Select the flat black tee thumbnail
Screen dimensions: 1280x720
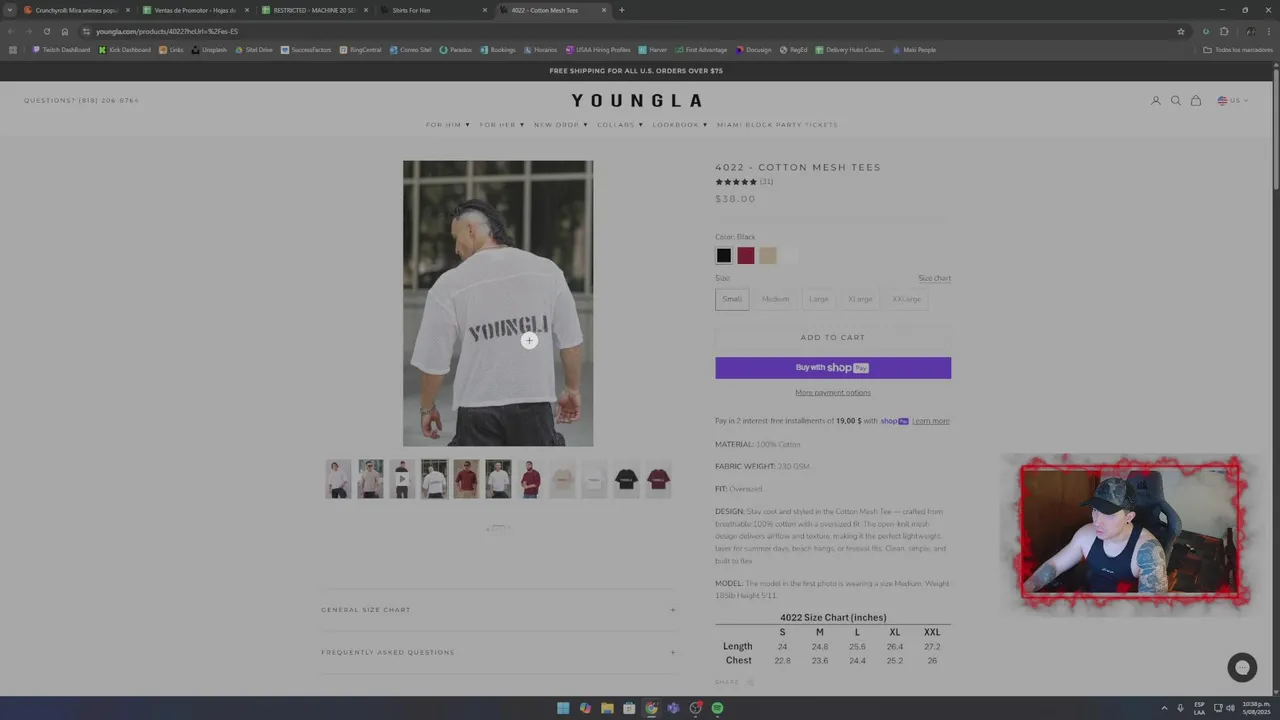click(626, 479)
